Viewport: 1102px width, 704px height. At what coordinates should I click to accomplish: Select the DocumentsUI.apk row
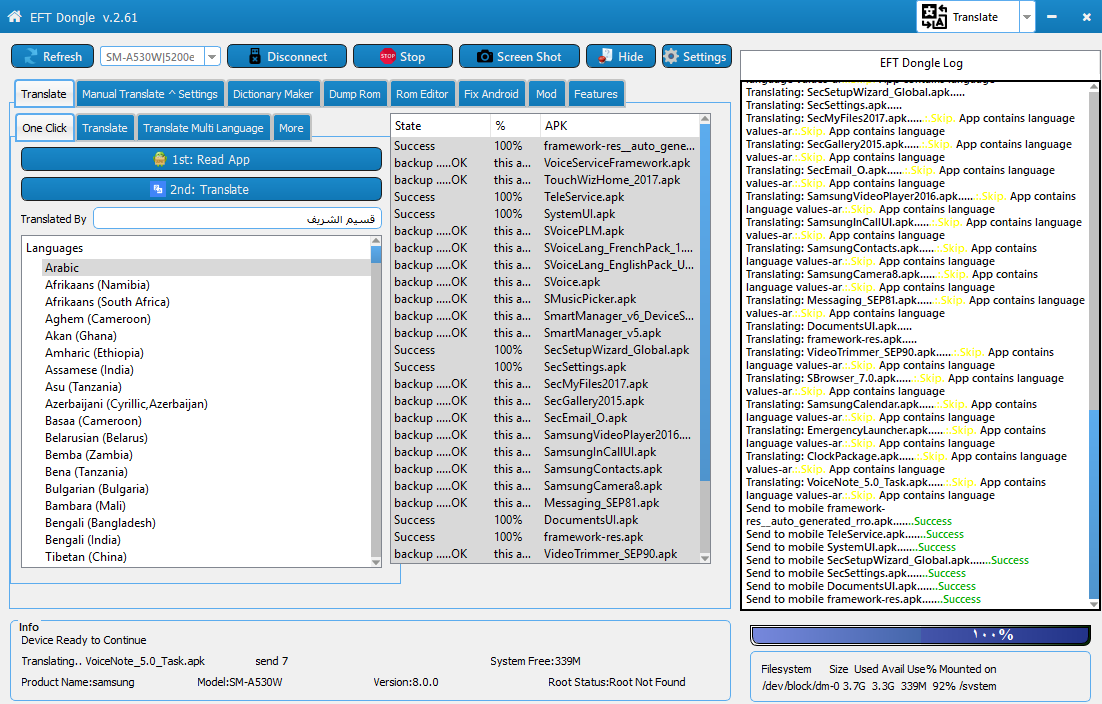545,520
